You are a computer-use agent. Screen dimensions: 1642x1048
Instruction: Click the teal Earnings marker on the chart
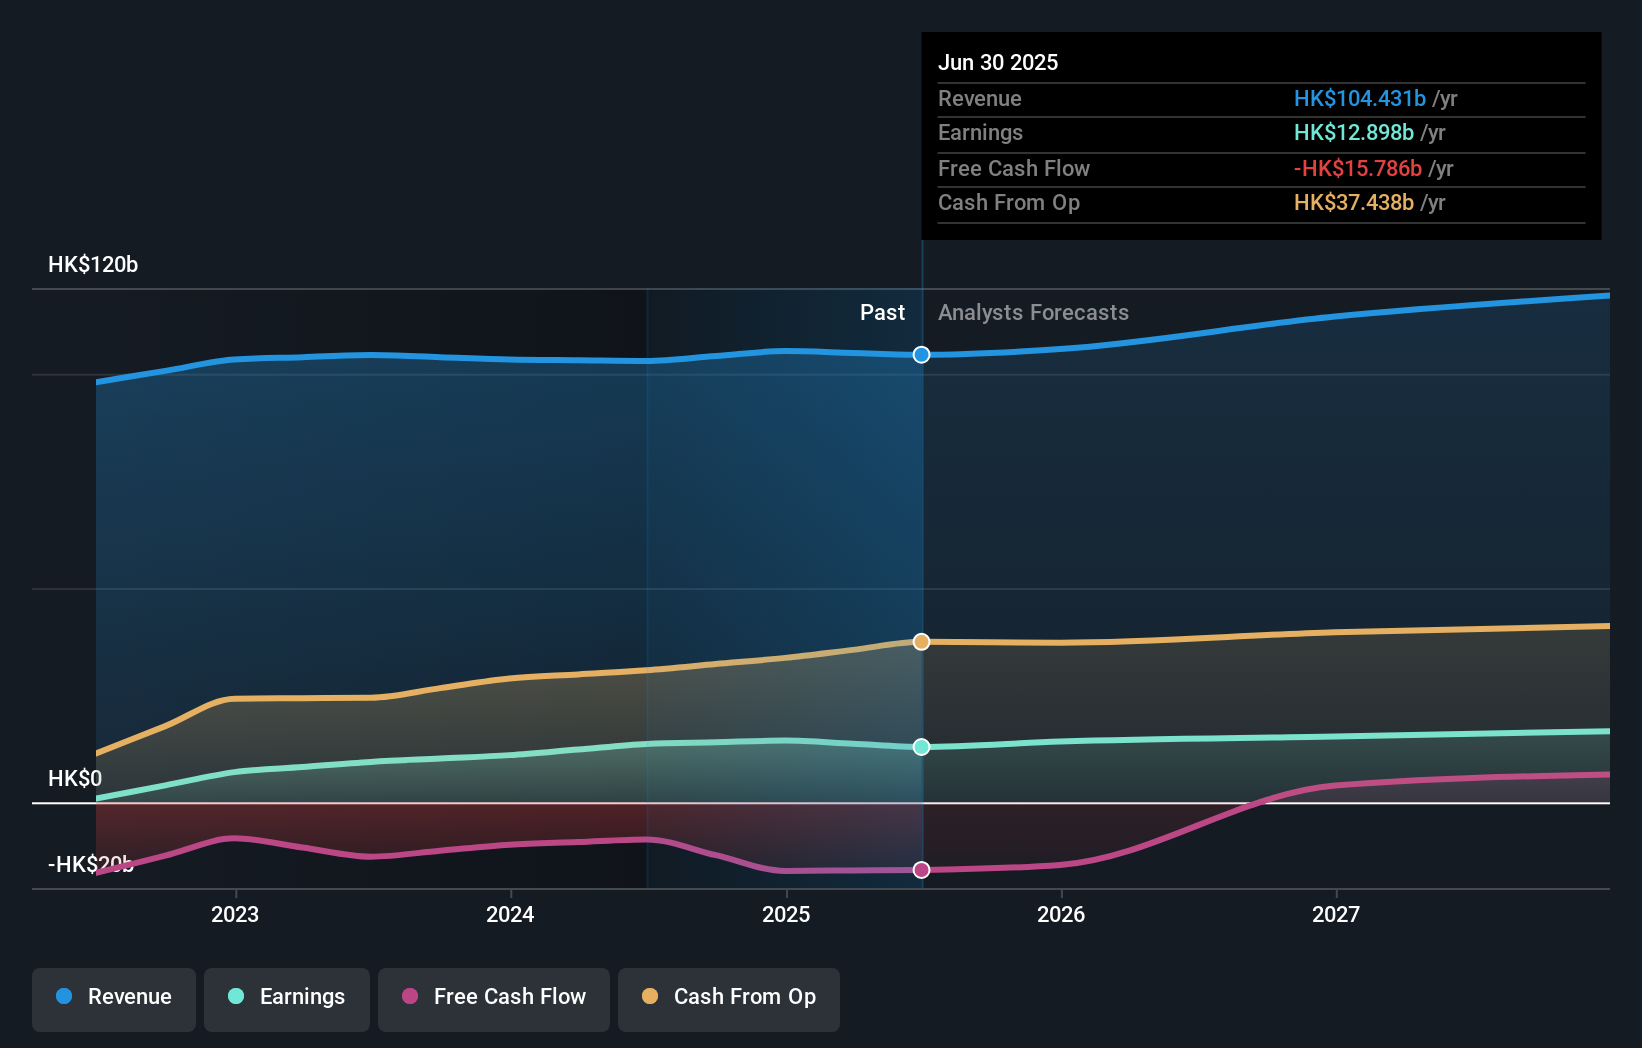(x=921, y=746)
